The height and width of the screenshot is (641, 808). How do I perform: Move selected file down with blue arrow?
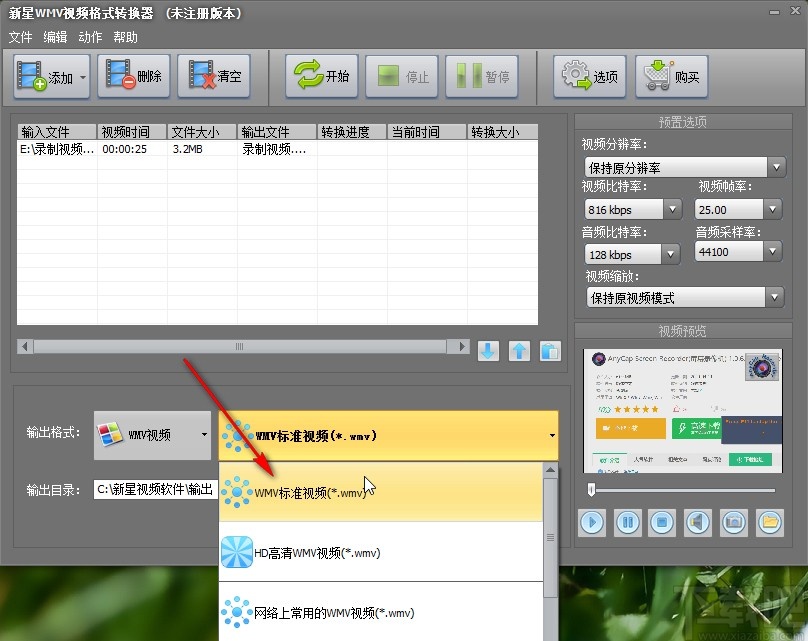pos(488,351)
